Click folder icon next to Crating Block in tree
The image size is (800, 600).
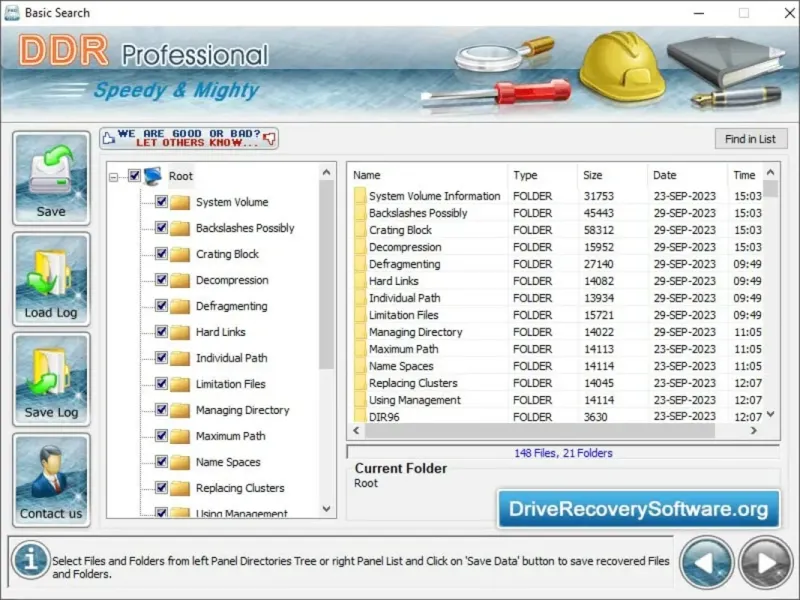(x=180, y=254)
